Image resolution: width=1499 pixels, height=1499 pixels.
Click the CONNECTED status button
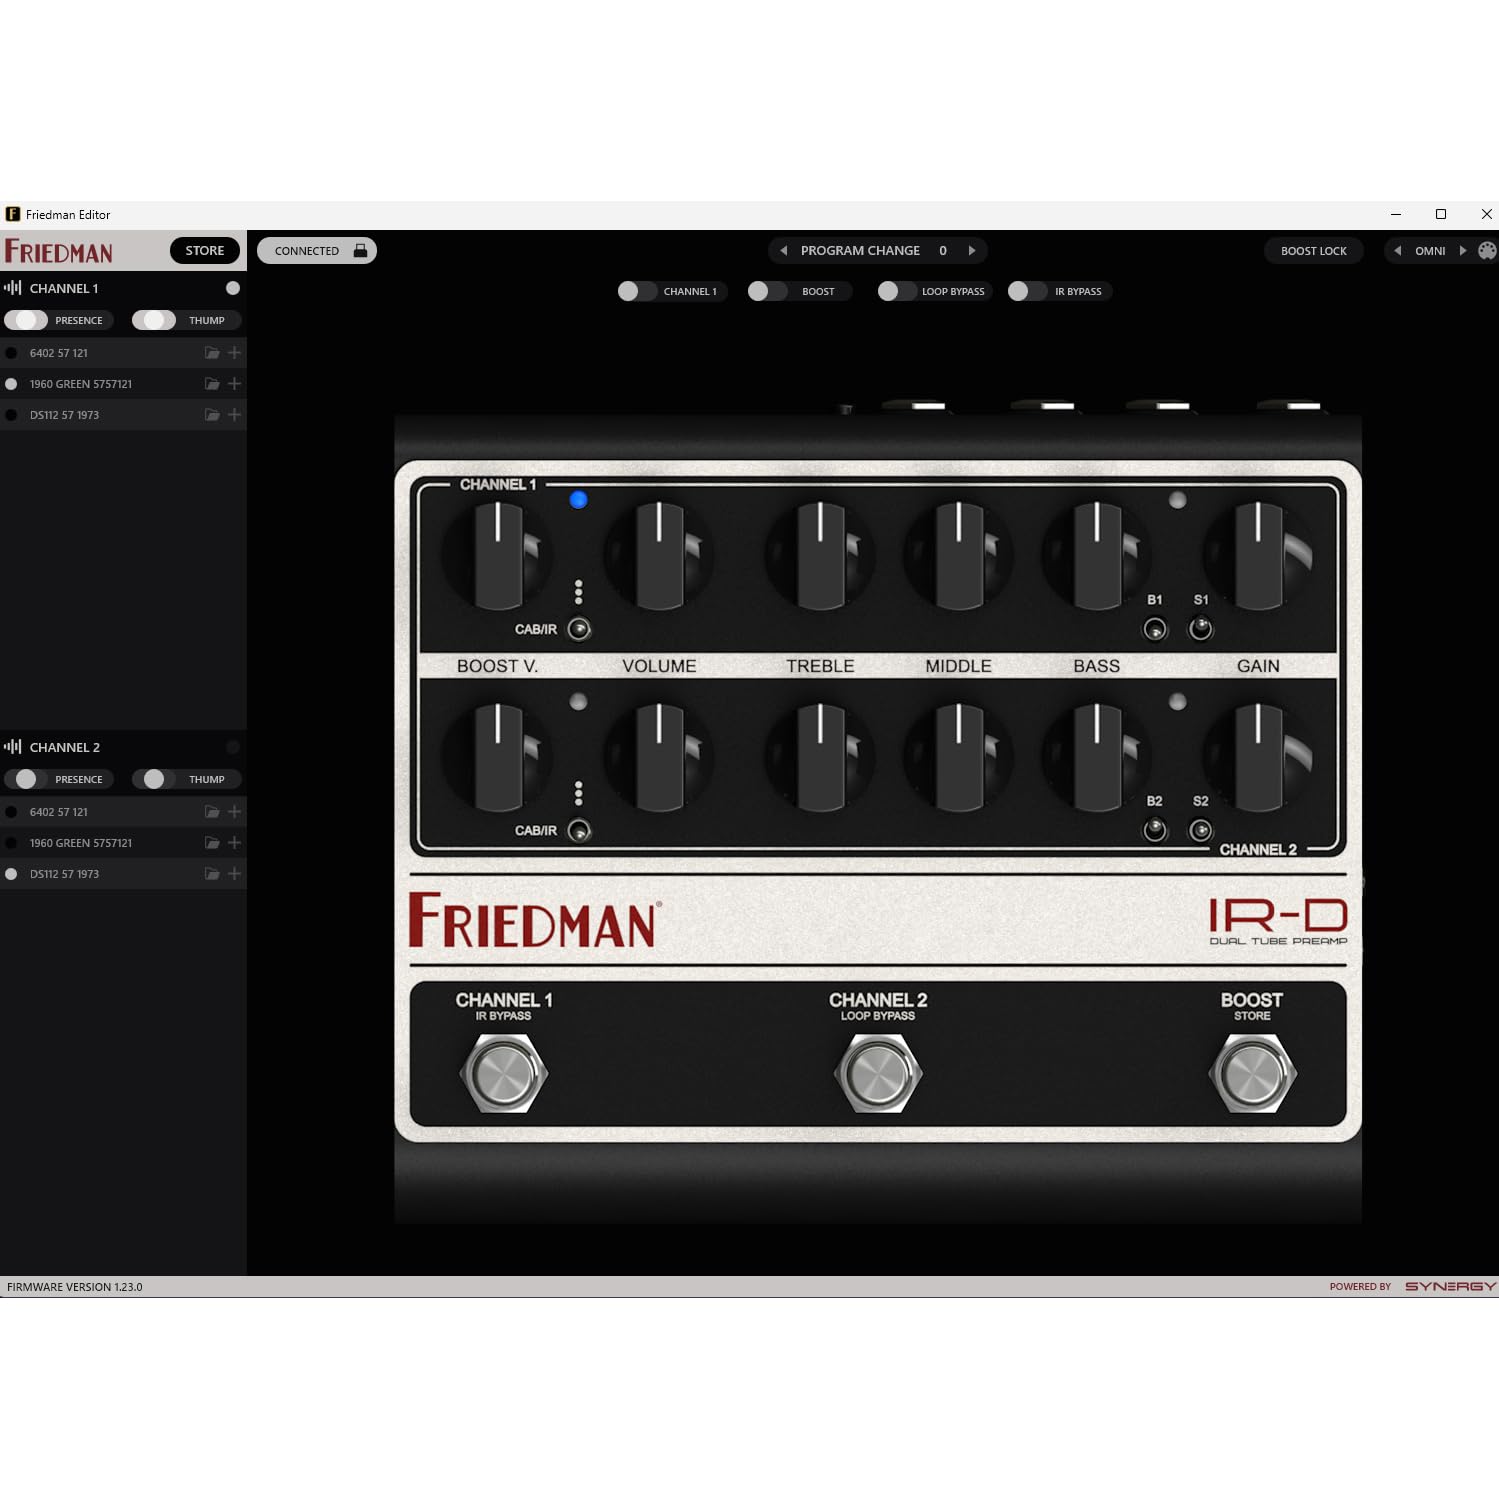click(317, 251)
